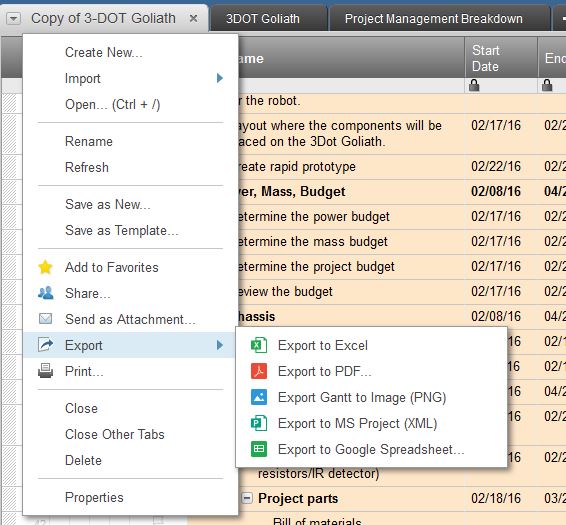Select Create rapid prototype row

coord(297,167)
